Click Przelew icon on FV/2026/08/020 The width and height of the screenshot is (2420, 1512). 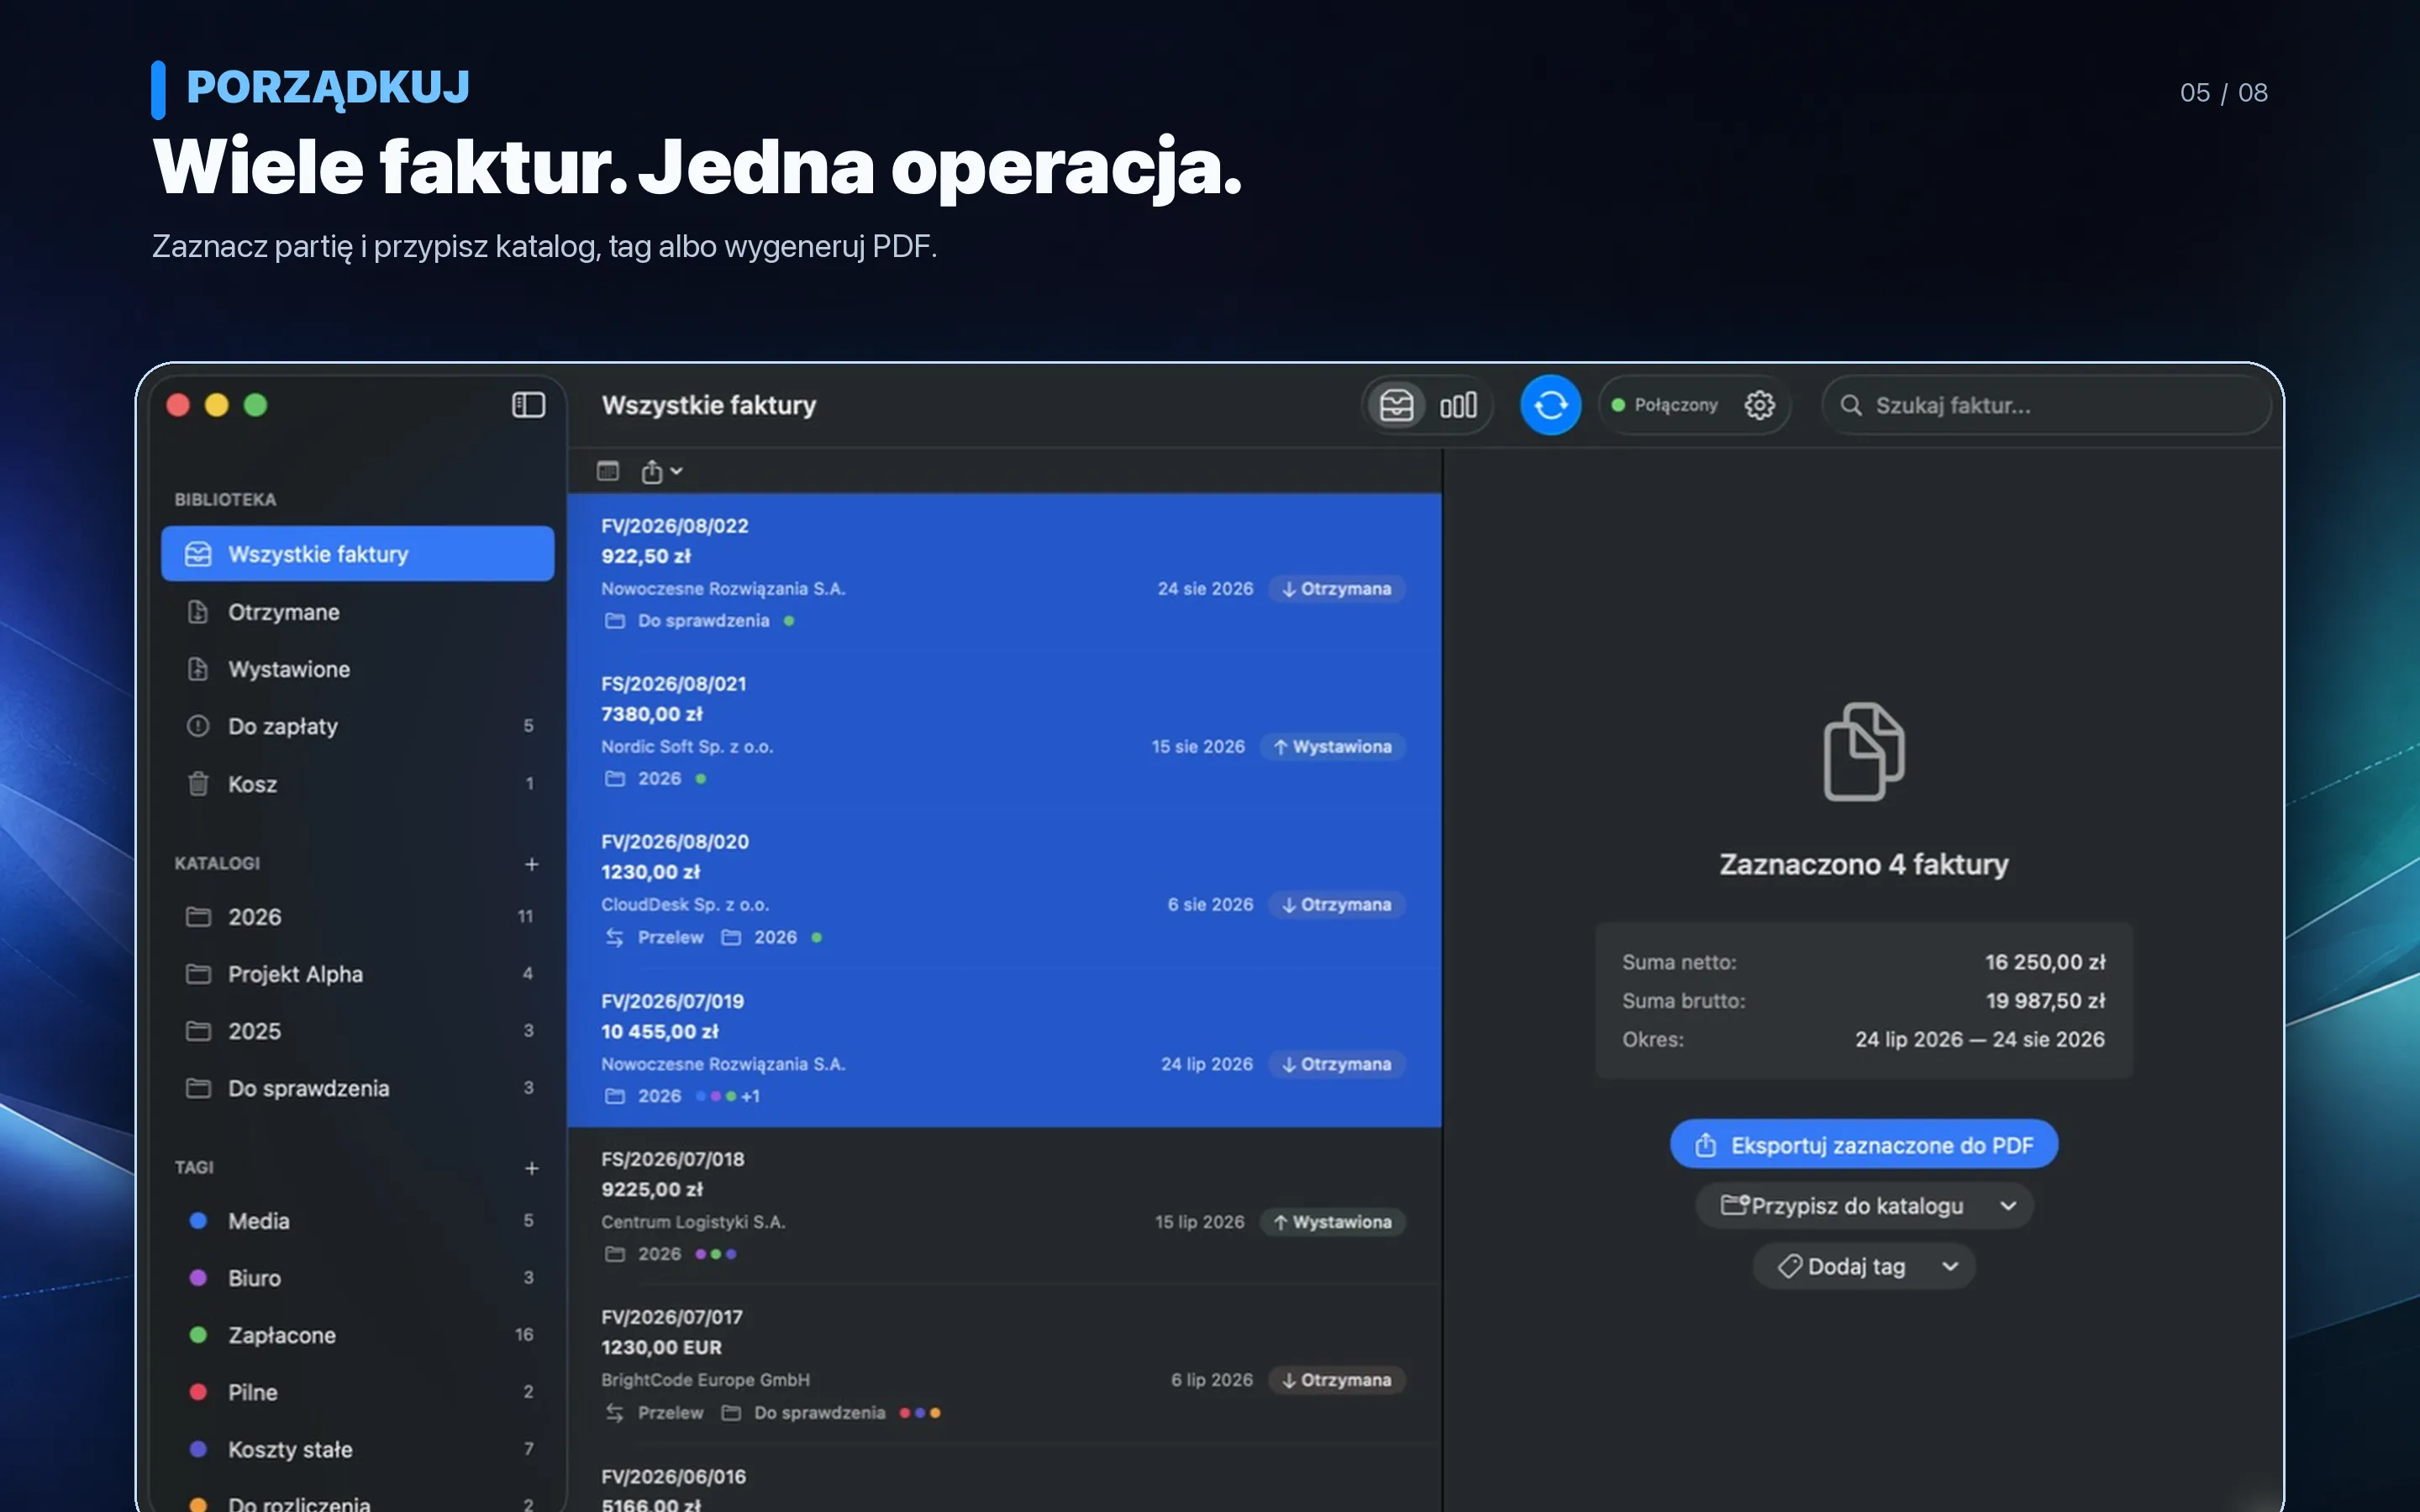tap(615, 937)
